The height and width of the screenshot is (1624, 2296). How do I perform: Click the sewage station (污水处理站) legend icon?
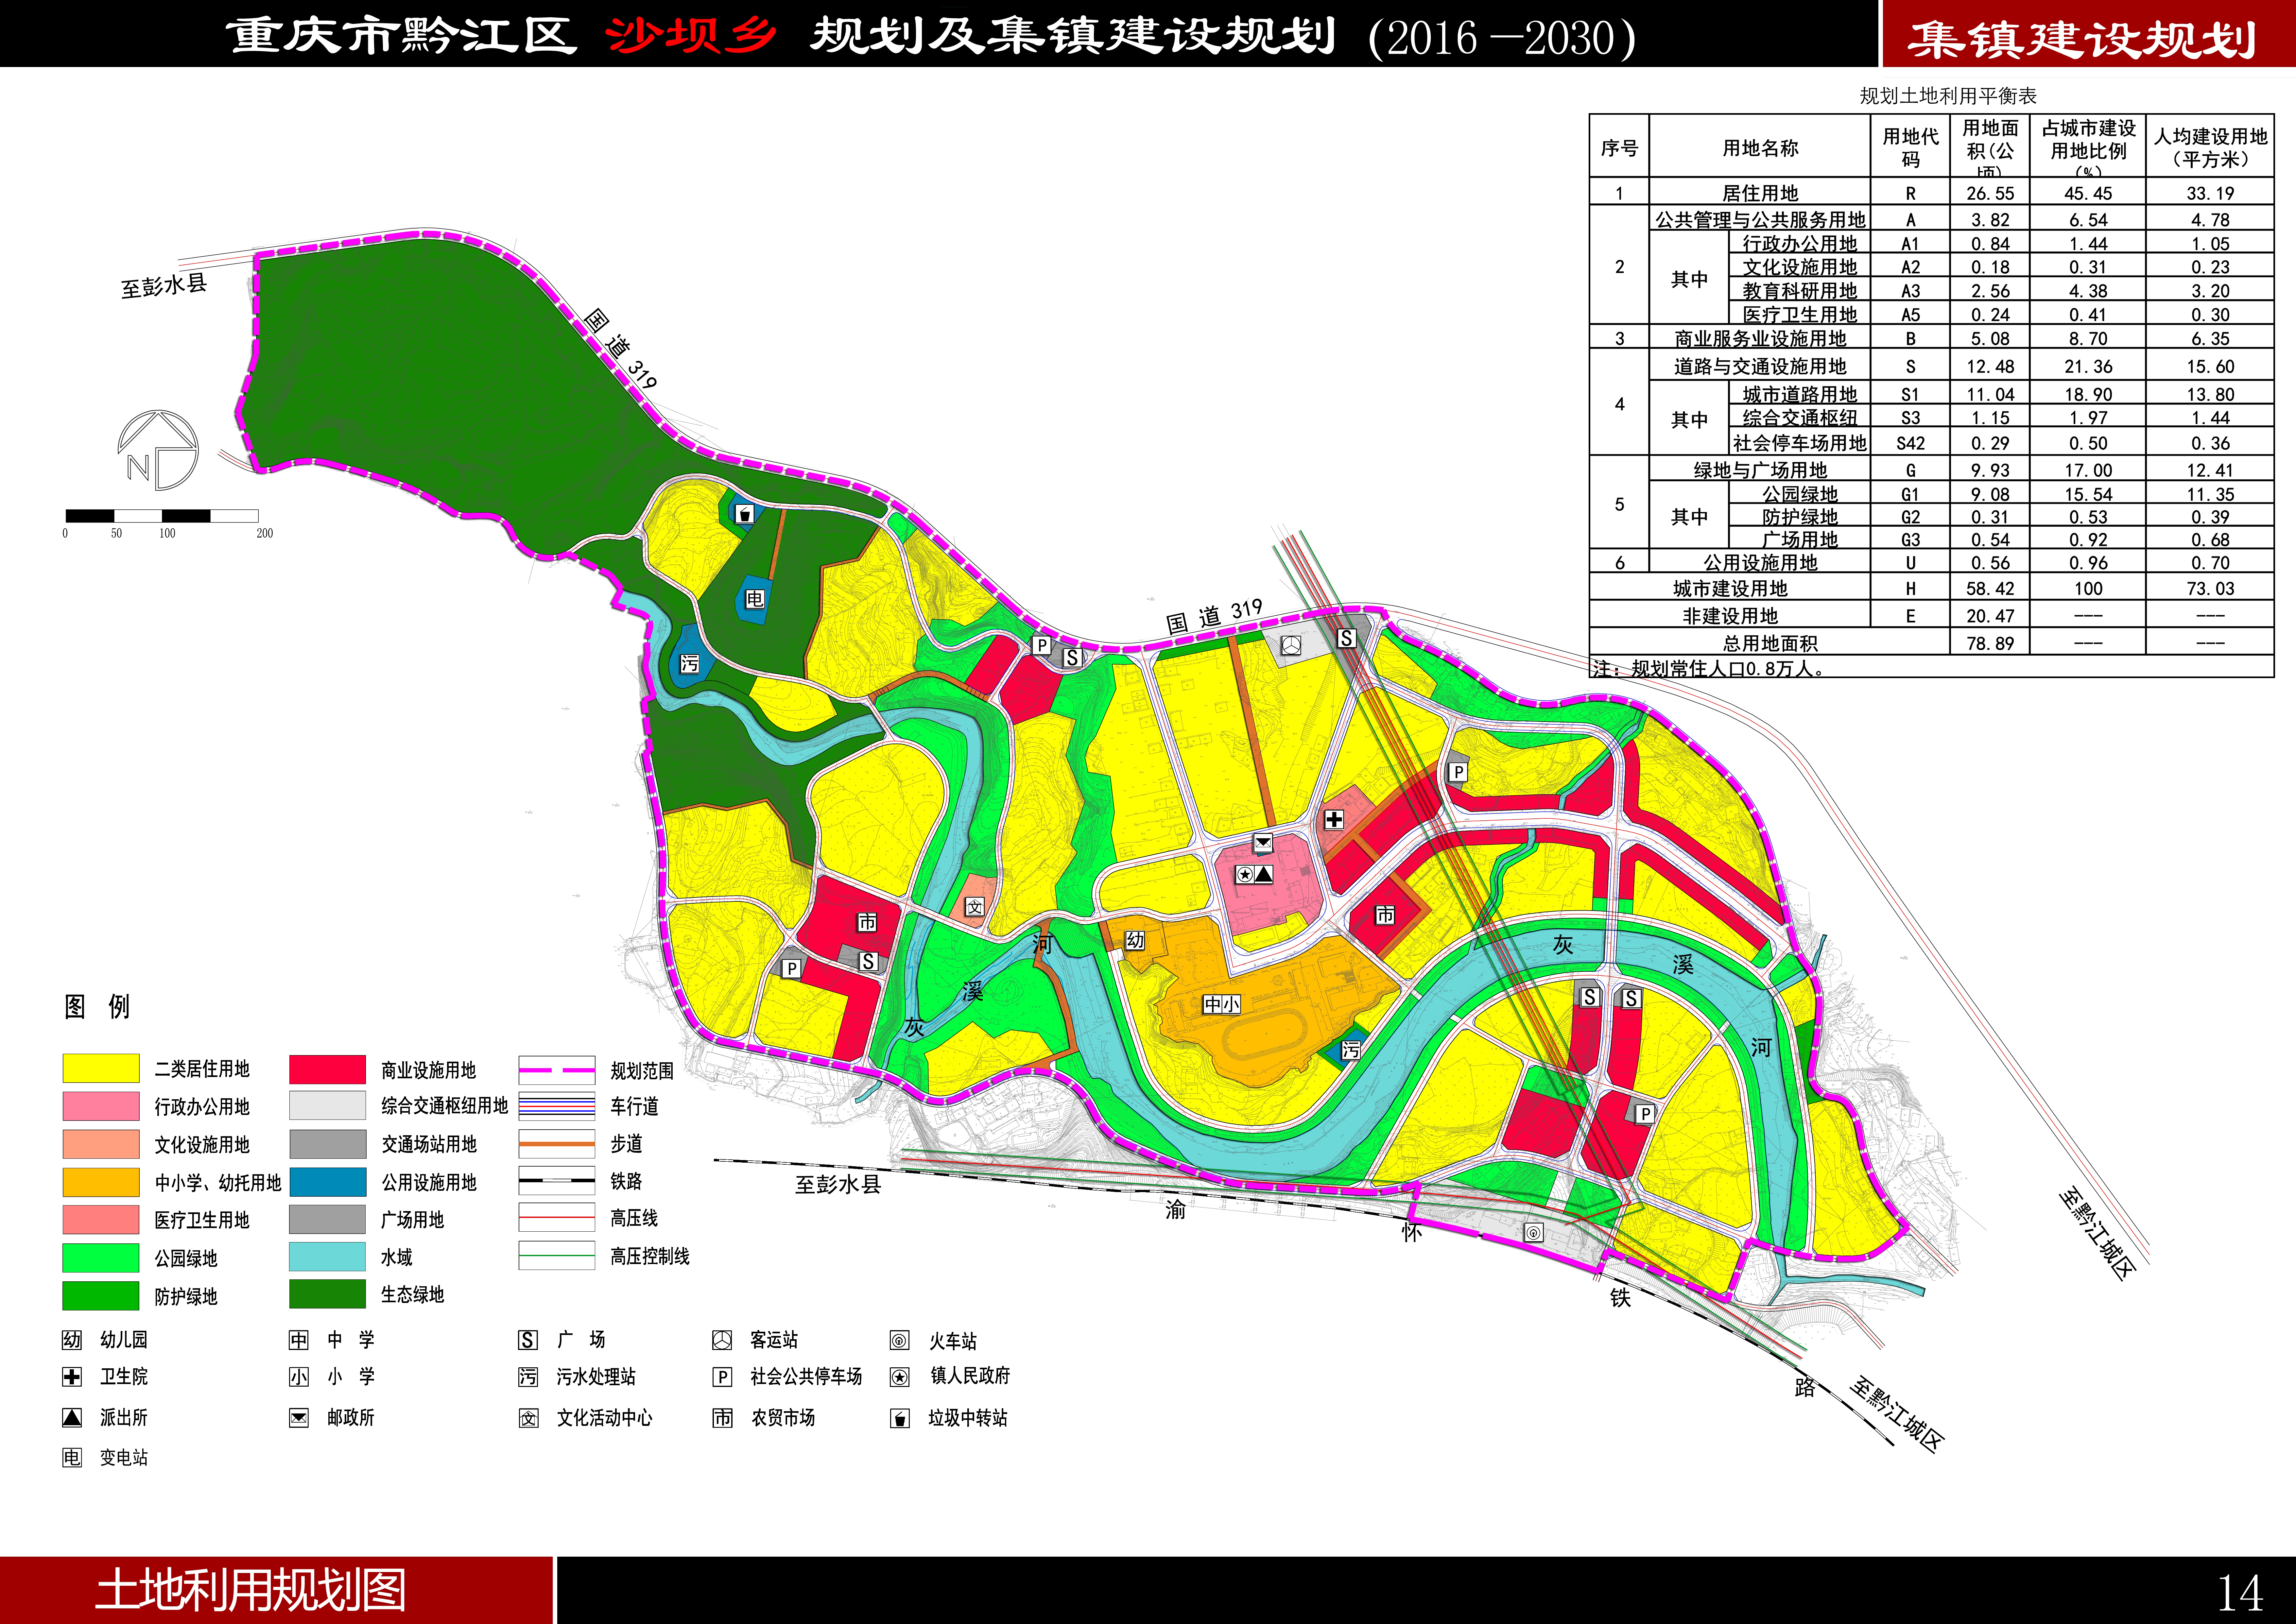pos(528,1377)
